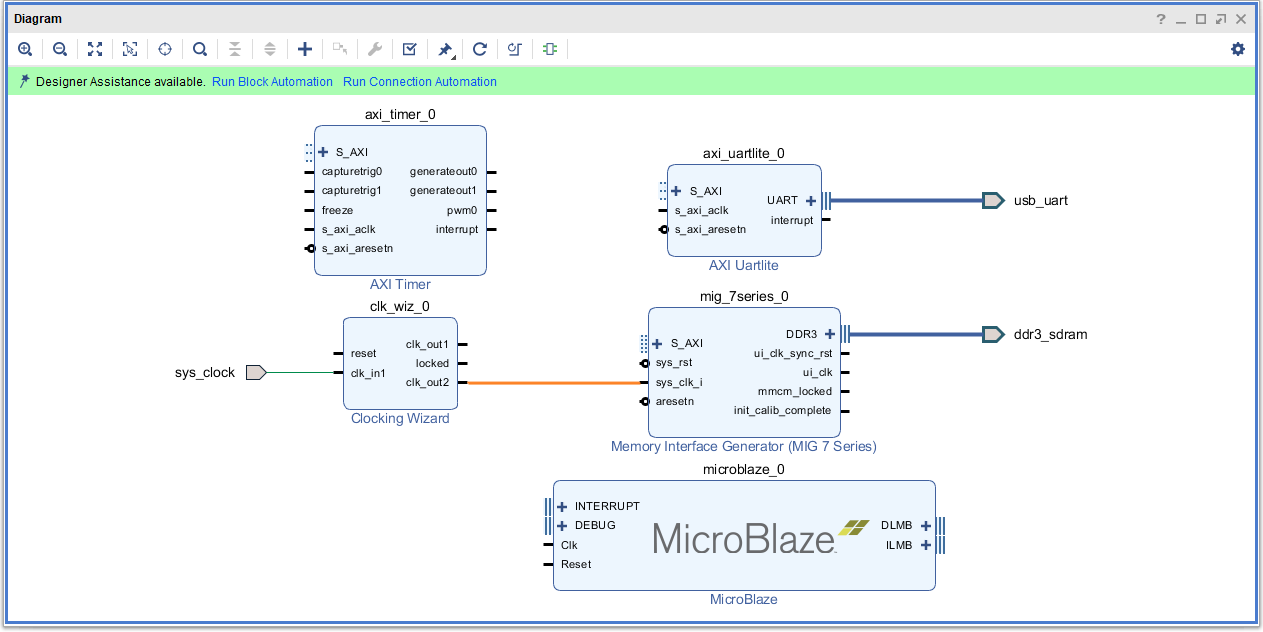This screenshot has height=632, width=1263.
Task: Click the Select Area icon
Action: 130,49
